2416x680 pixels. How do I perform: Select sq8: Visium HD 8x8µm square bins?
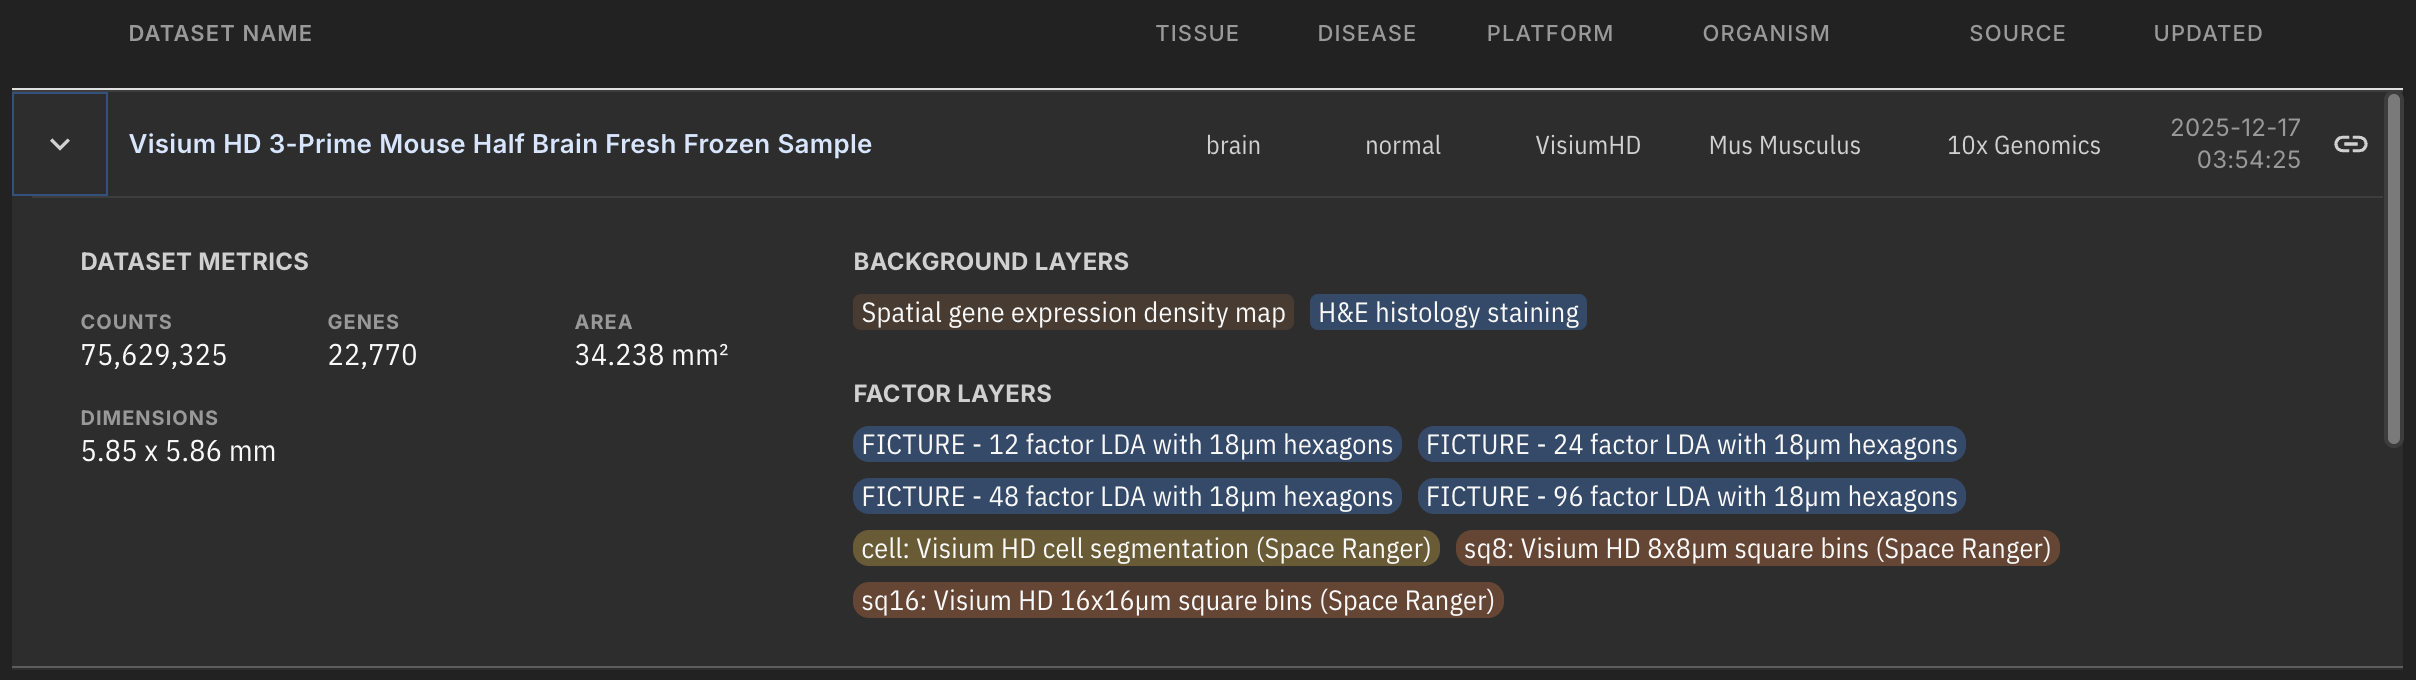[1757, 548]
